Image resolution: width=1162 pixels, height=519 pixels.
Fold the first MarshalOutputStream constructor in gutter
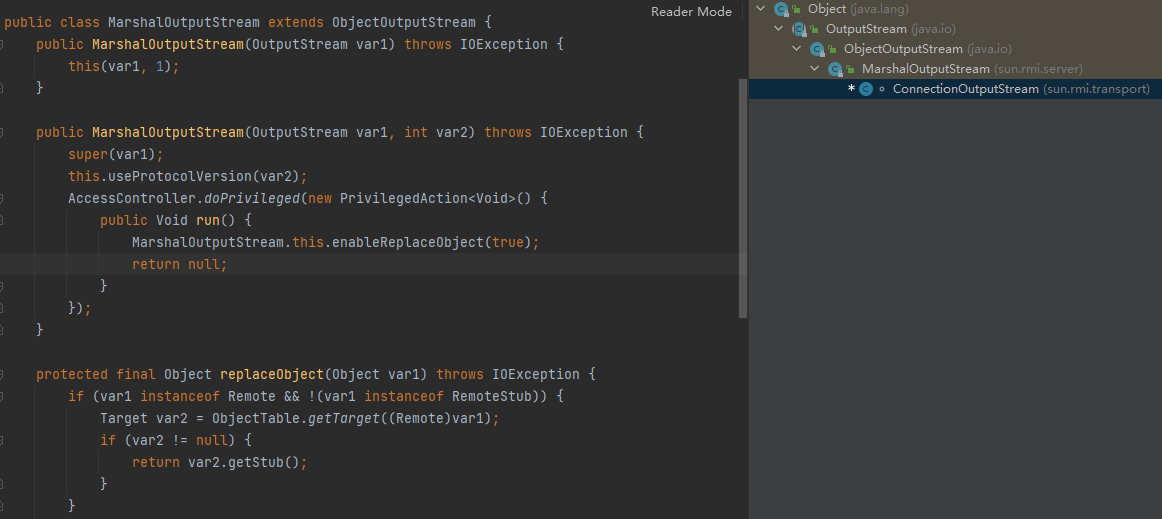tap(3, 45)
